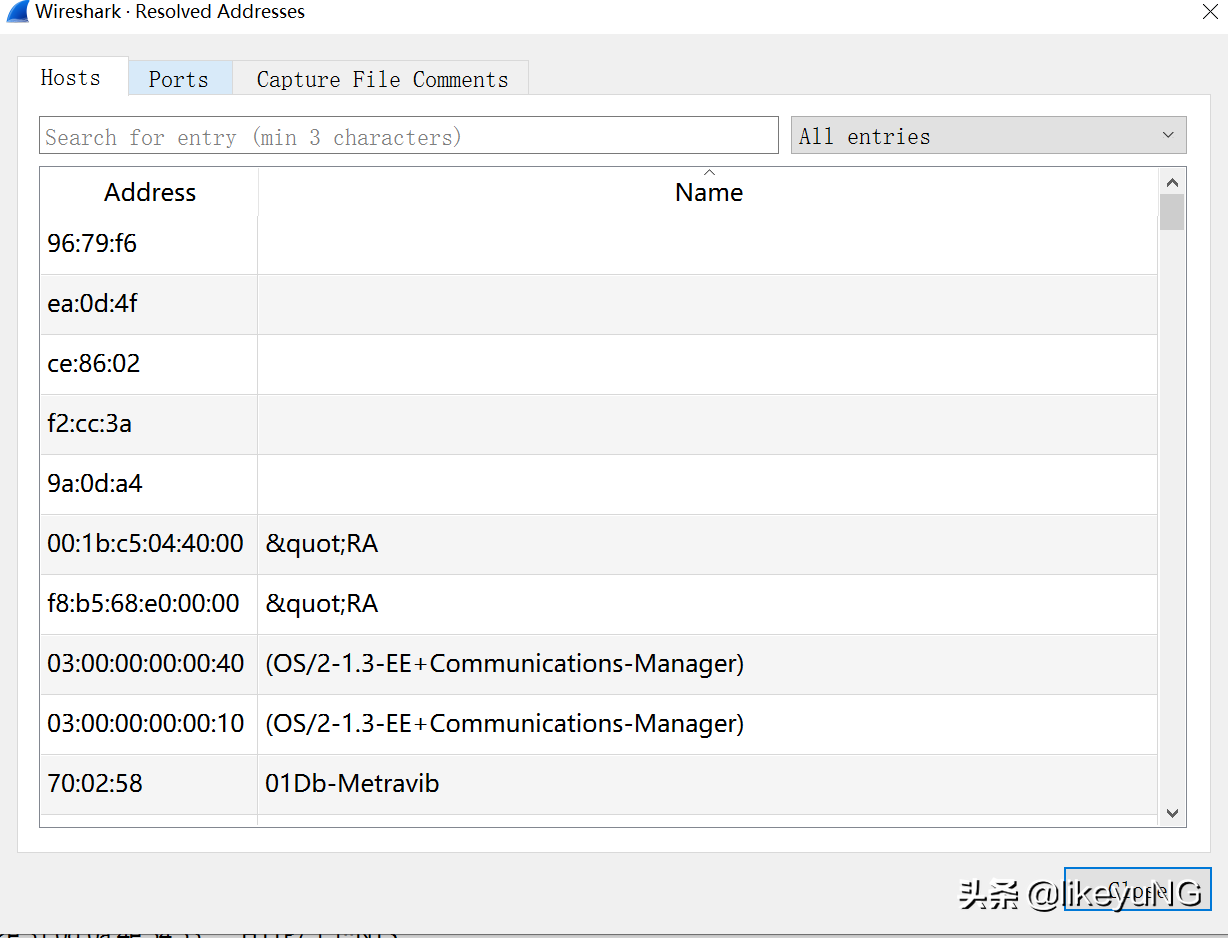
Task: Select address ea:0d:4f
Action: [92, 304]
